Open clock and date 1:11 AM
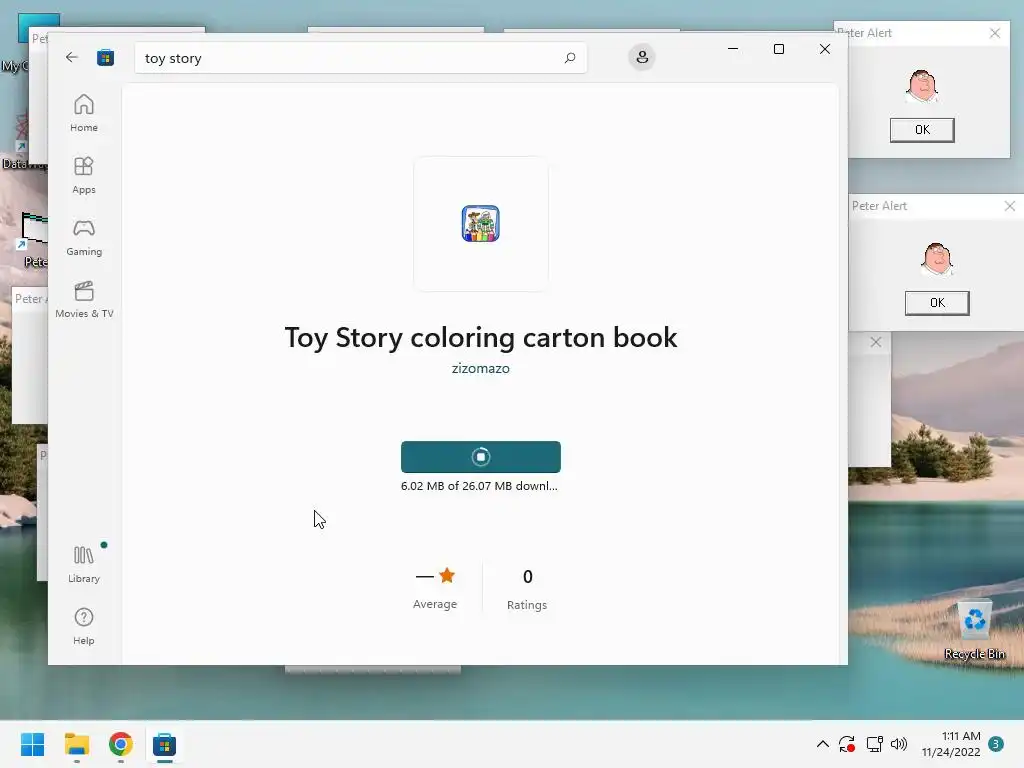Image resolution: width=1024 pixels, height=768 pixels. [x=951, y=744]
